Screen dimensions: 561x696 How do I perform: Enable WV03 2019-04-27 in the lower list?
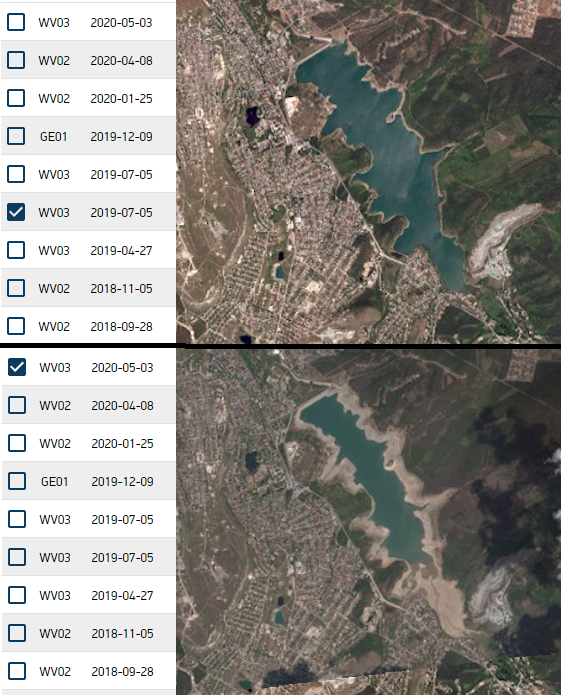click(17, 595)
